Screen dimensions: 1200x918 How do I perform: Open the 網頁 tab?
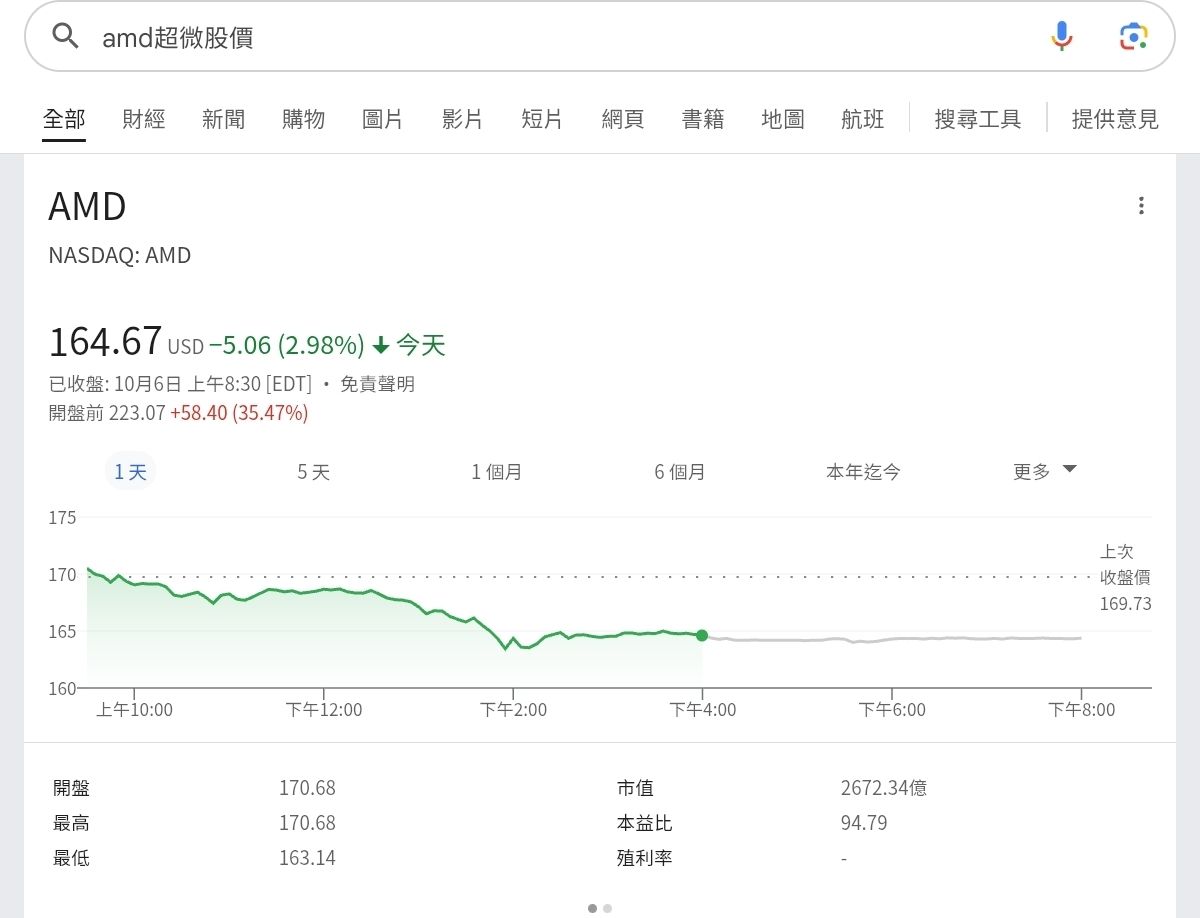coord(623,120)
